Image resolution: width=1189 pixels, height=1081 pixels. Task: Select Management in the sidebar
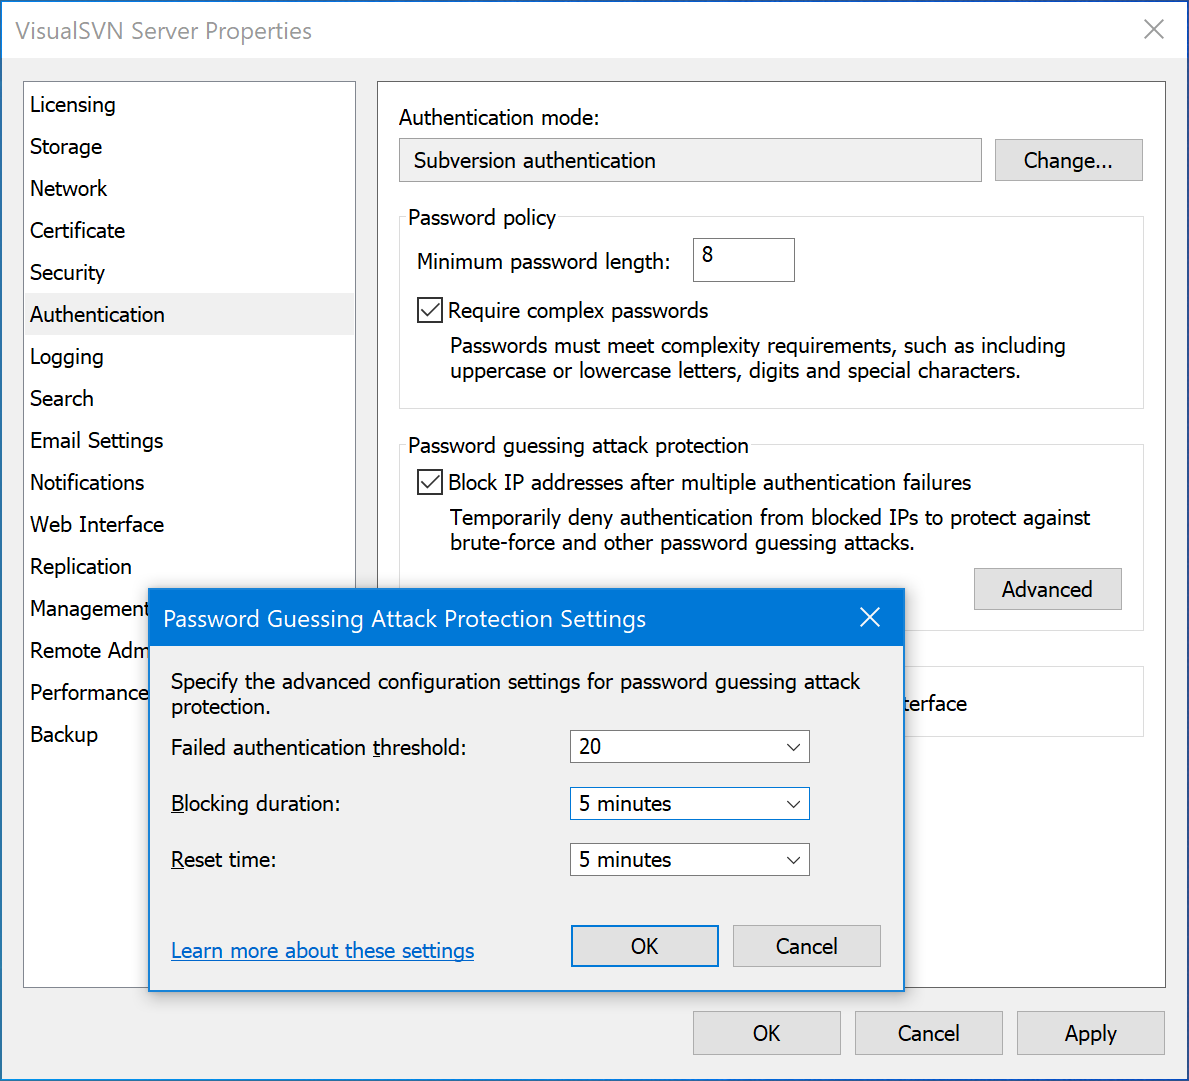[88, 609]
